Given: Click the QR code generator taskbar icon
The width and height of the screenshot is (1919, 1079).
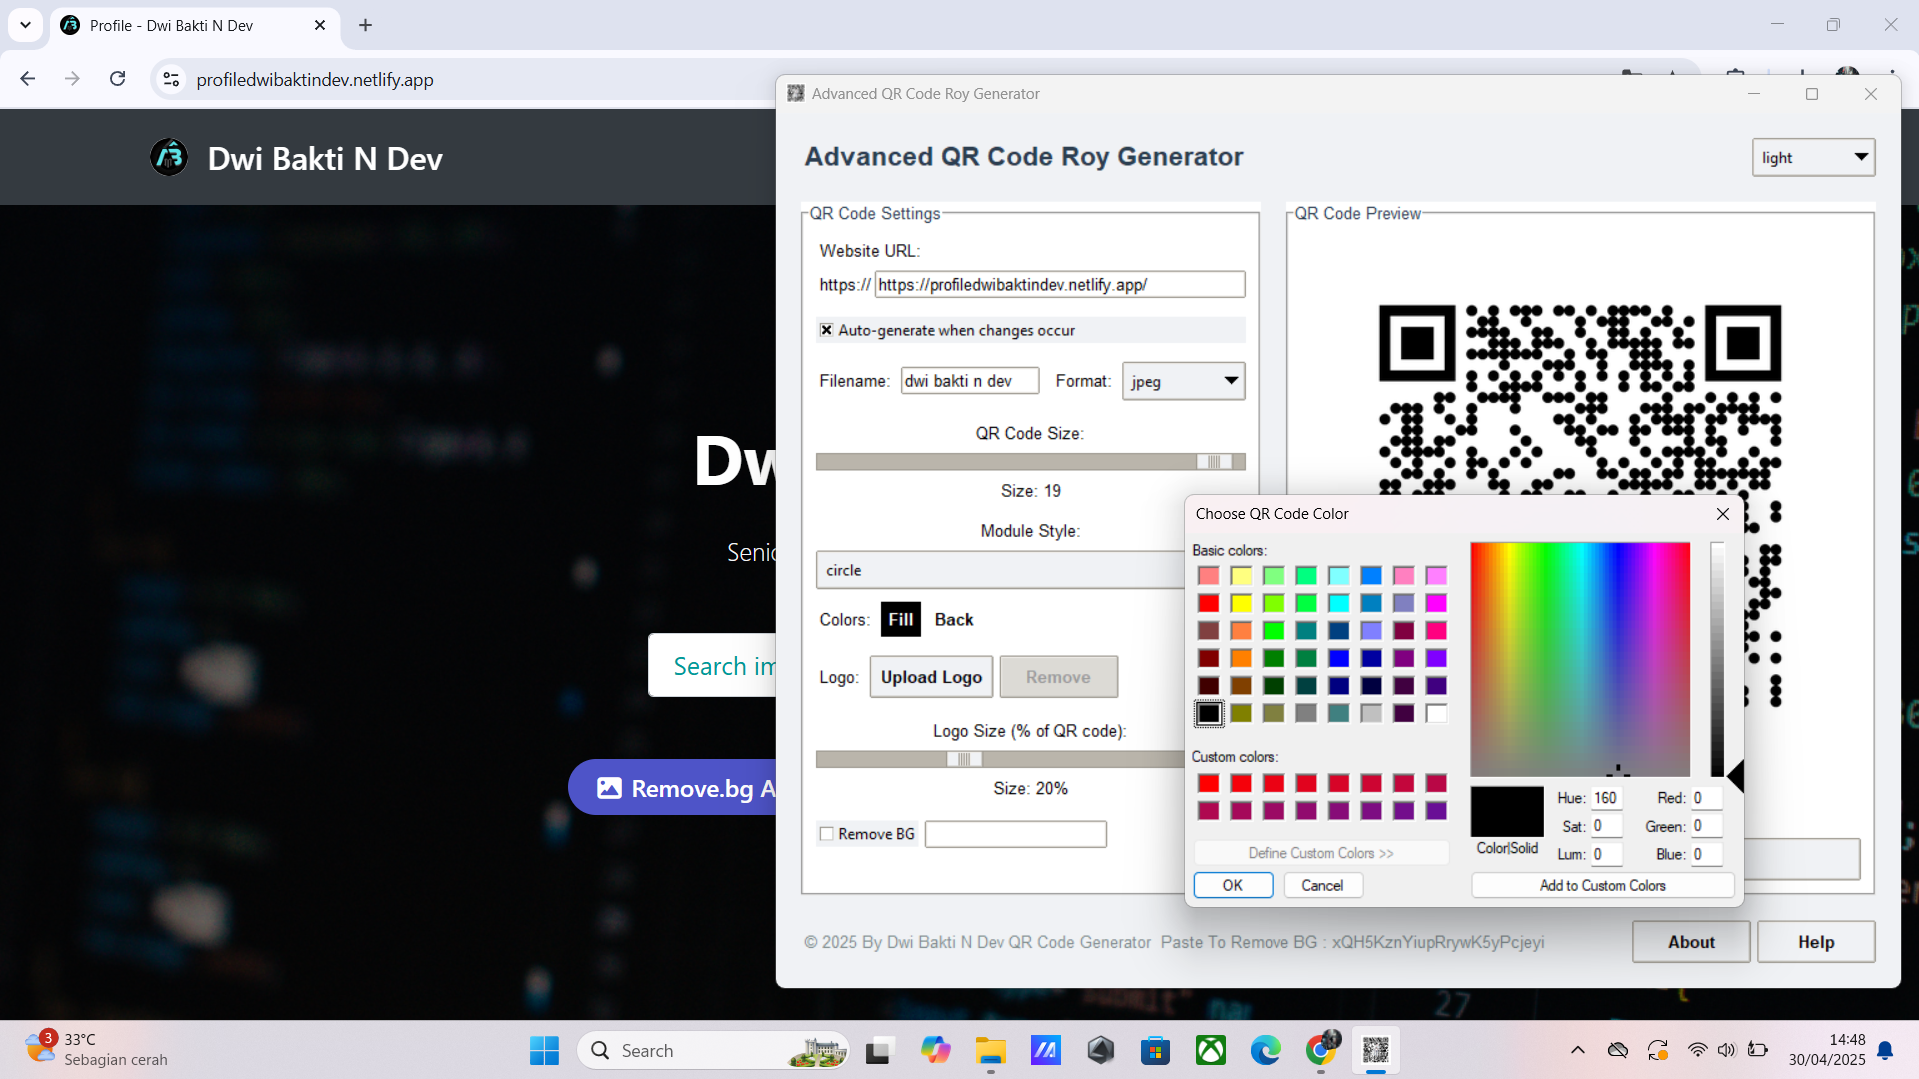Looking at the screenshot, I should pyautogui.click(x=1376, y=1050).
